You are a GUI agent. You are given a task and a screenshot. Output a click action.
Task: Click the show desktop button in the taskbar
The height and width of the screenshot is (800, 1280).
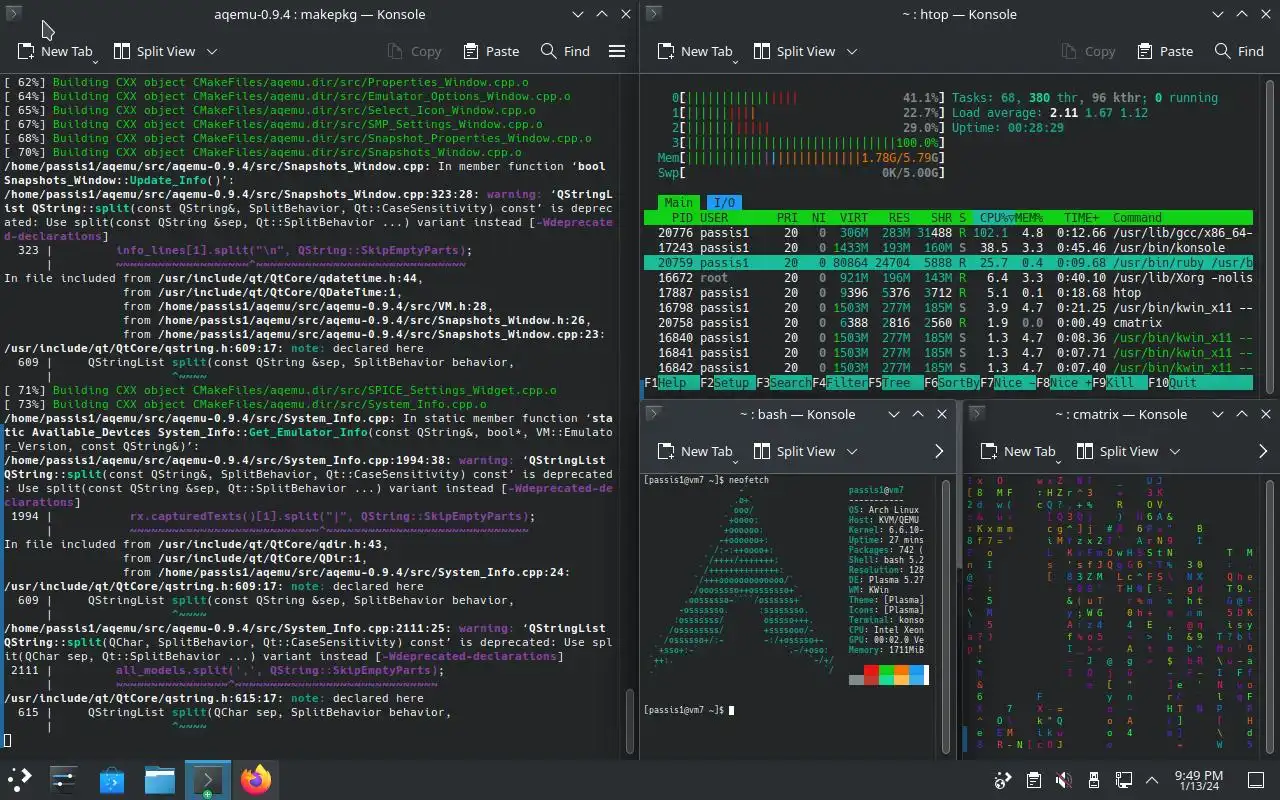[x=1256, y=780]
